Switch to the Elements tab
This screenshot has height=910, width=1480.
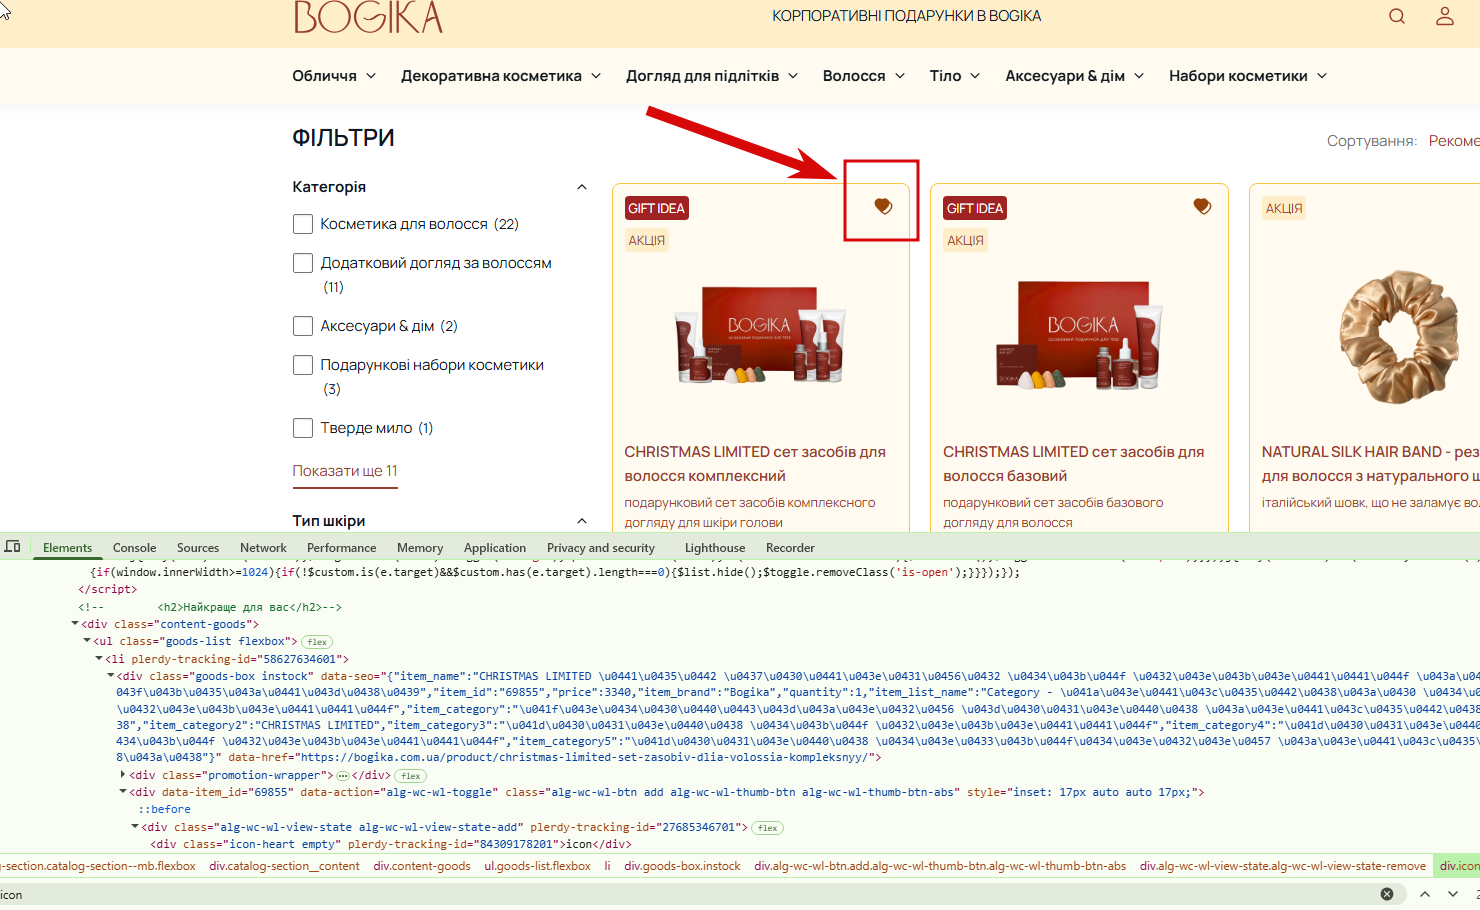(x=67, y=548)
